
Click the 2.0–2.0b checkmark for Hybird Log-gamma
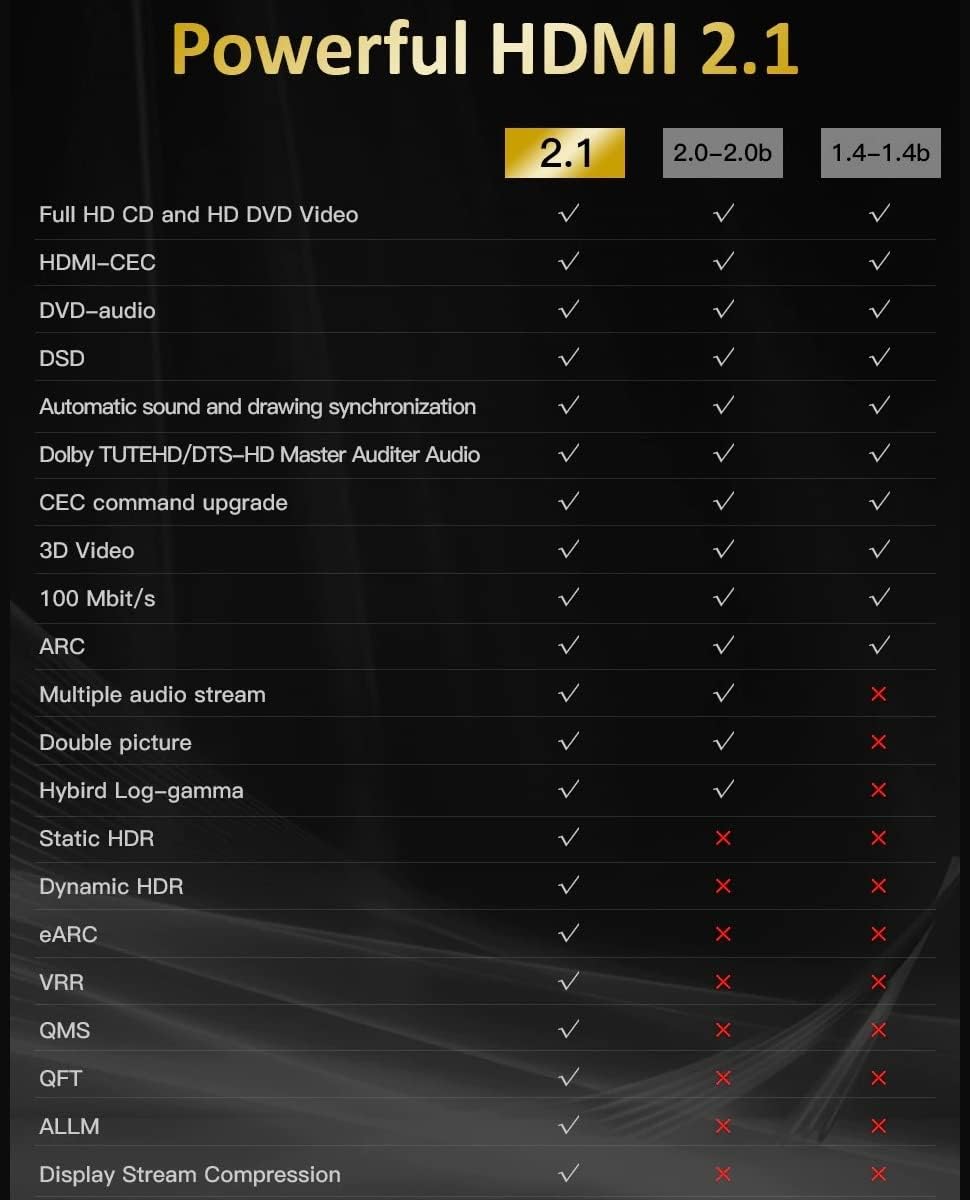coord(723,790)
